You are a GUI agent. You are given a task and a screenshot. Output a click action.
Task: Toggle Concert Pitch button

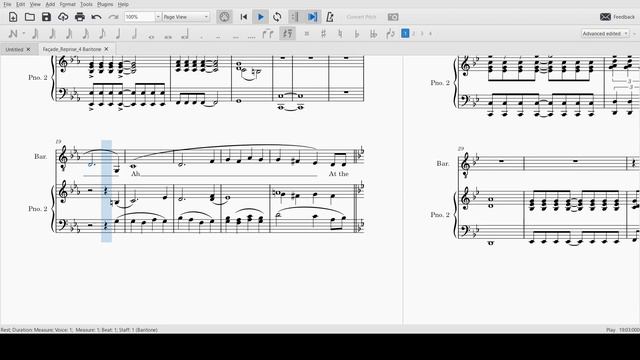coord(361,17)
